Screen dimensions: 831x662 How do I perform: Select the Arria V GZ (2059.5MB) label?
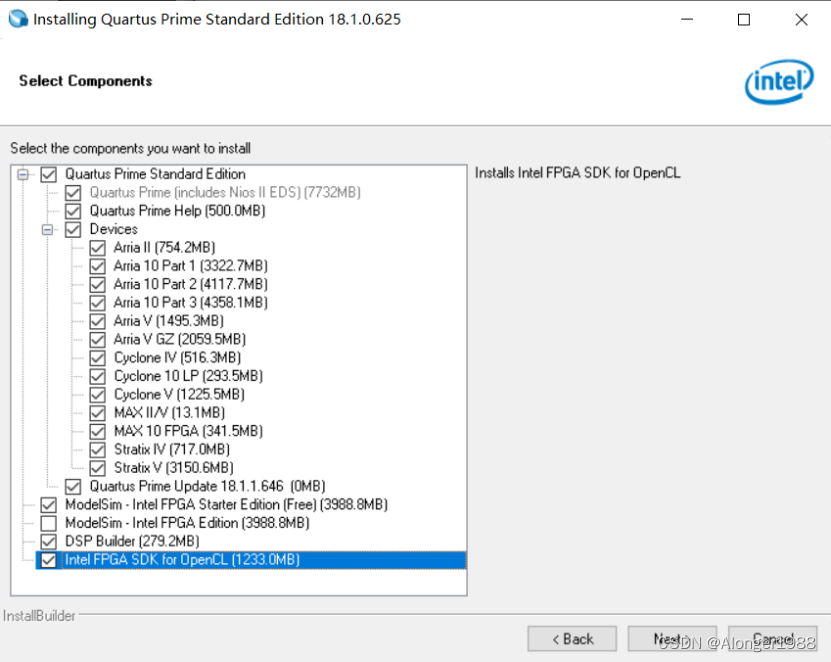180,339
